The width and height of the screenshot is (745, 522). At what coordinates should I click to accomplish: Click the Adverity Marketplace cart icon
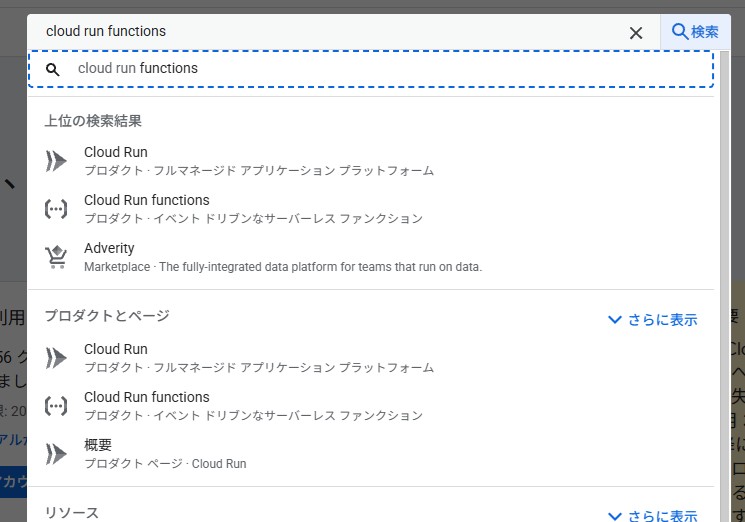(x=57, y=257)
